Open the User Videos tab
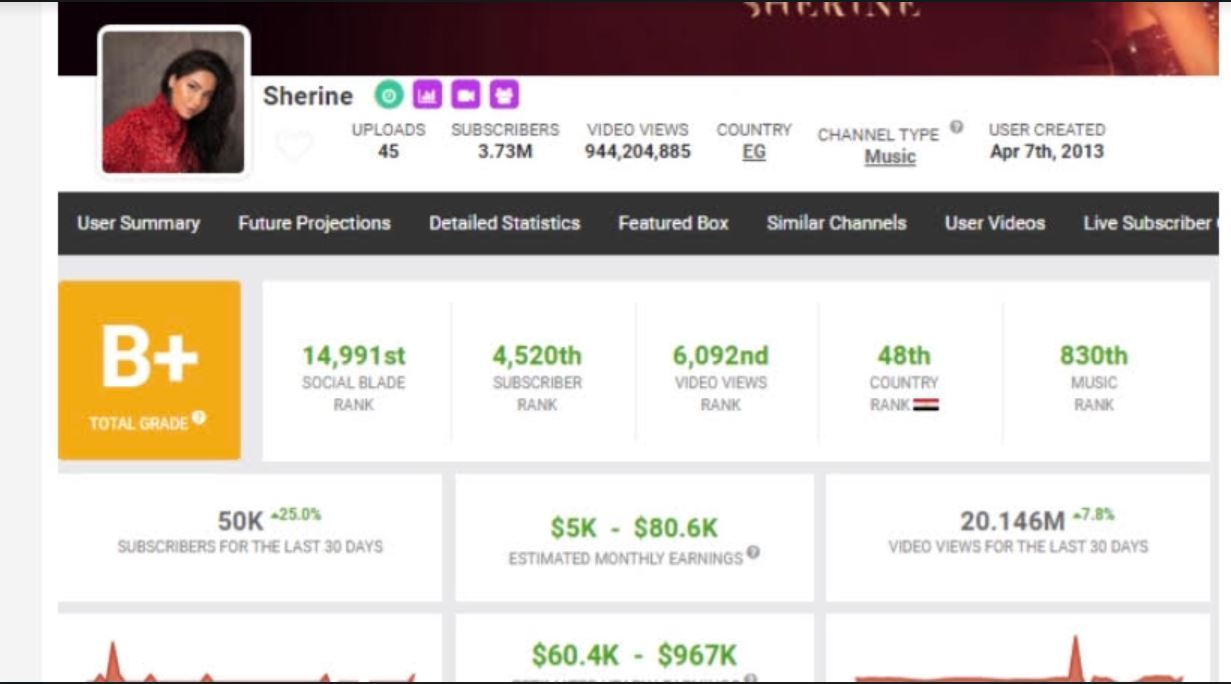This screenshot has height=684, width=1231. 994,223
